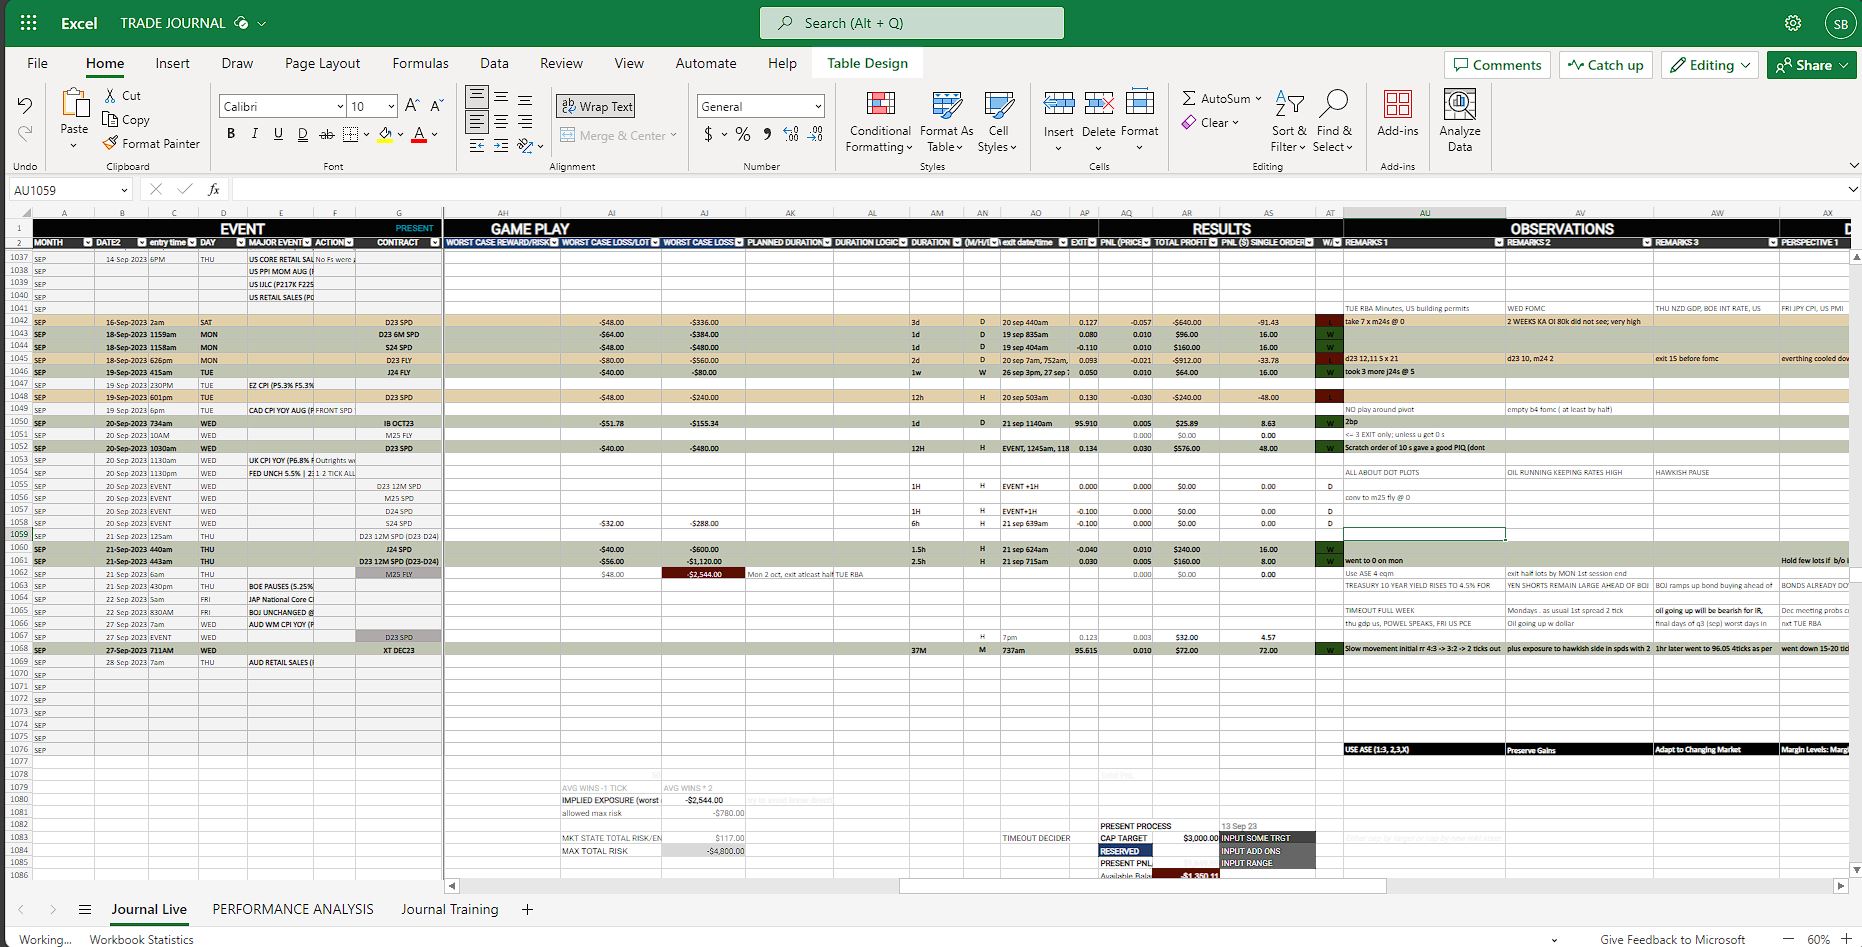This screenshot has width=1862, height=947.
Task: Toggle Bold formatting
Action: point(231,134)
